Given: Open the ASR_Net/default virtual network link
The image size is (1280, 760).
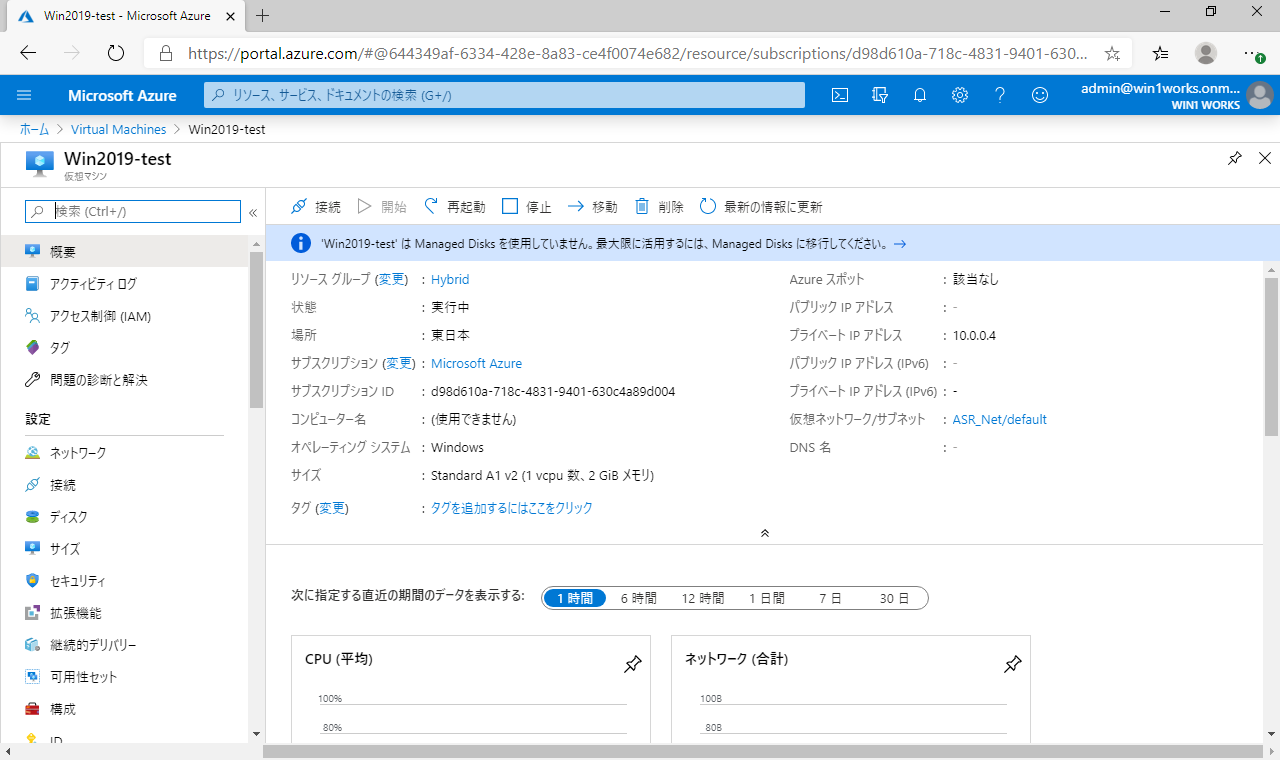Looking at the screenshot, I should 1000,420.
